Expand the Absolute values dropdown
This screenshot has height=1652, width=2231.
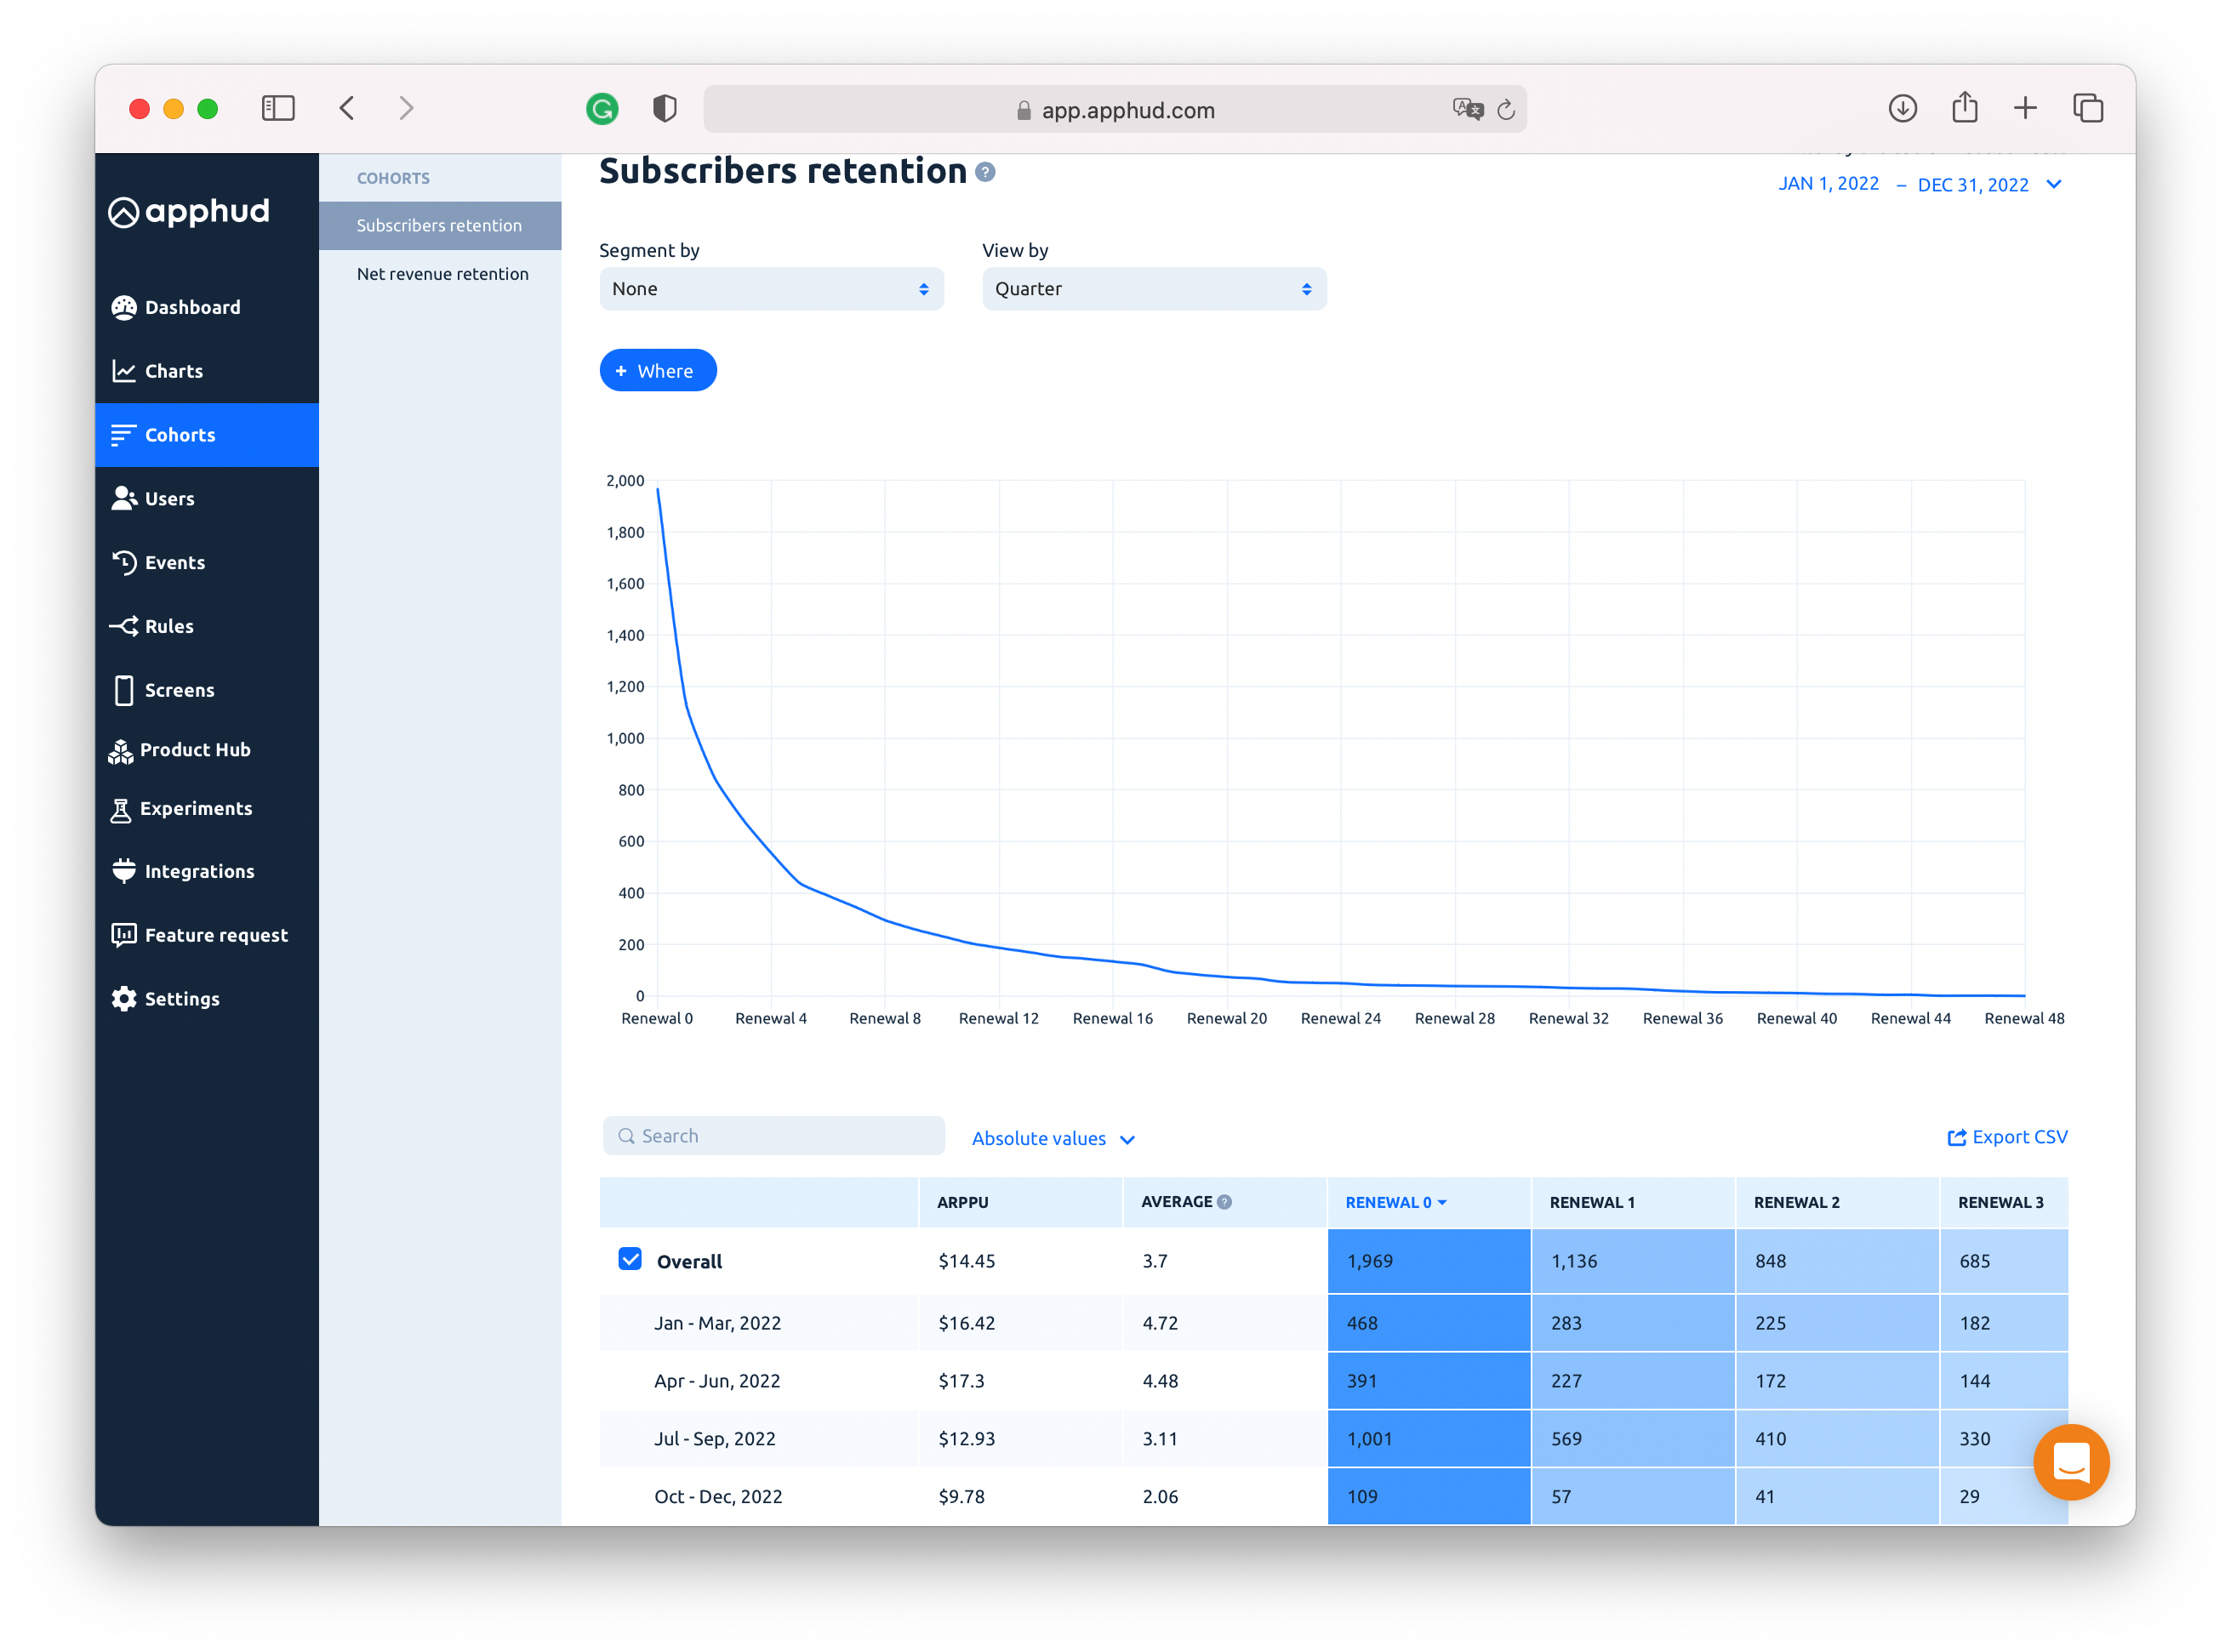coord(1052,1139)
